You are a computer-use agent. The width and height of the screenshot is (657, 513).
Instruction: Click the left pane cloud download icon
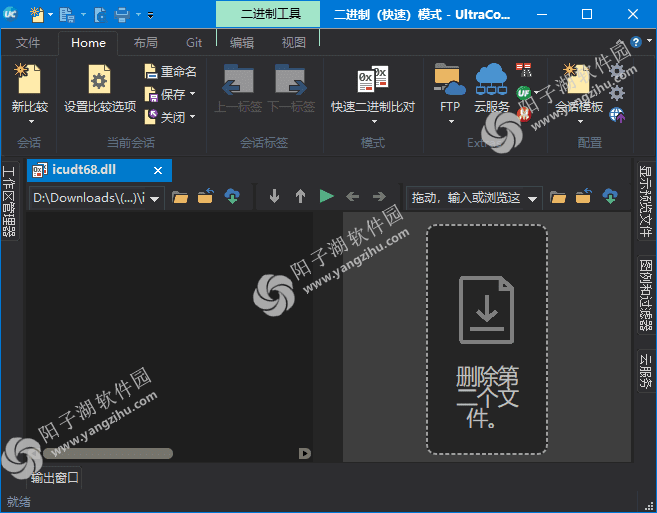tap(232, 196)
